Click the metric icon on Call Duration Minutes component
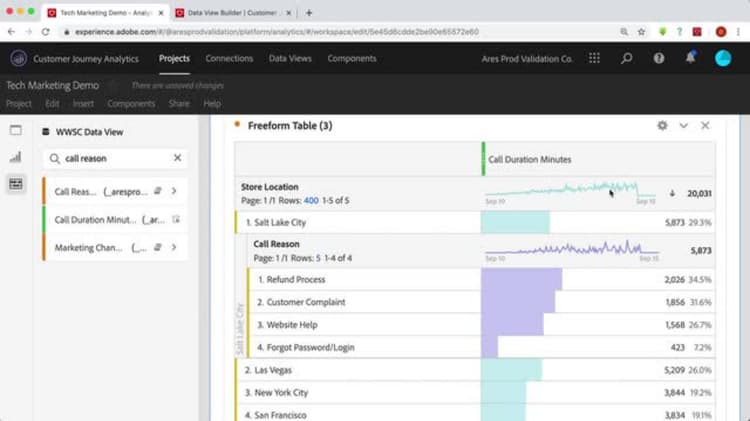This screenshot has width=750, height=421. click(176, 219)
